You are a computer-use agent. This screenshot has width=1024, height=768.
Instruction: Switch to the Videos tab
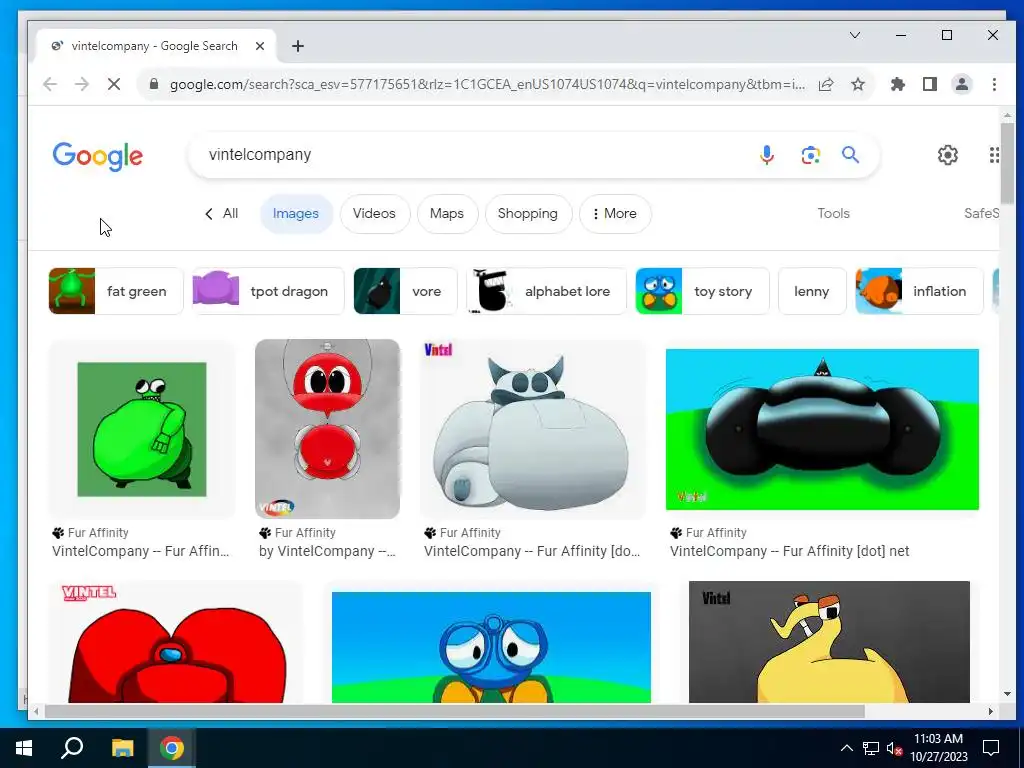point(374,214)
